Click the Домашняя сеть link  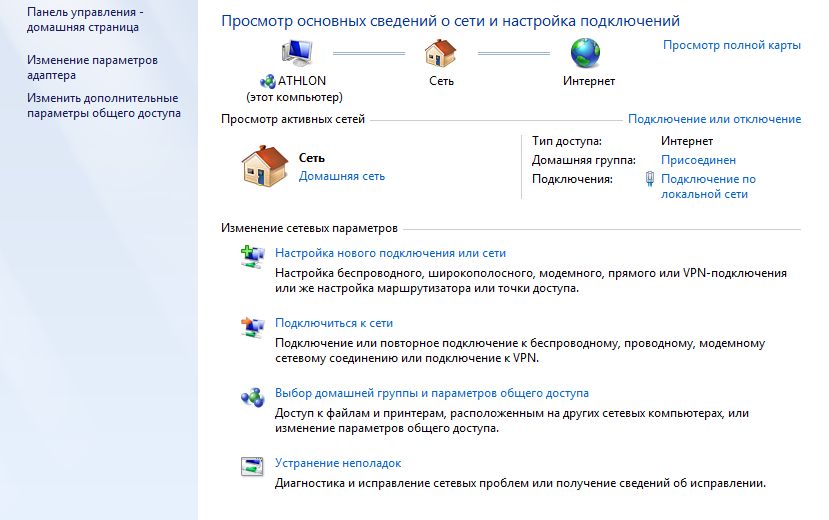pos(342,176)
